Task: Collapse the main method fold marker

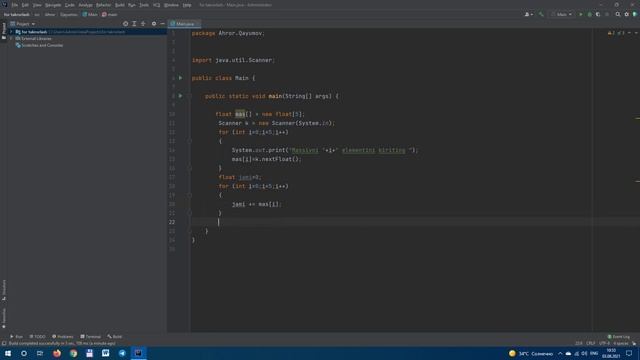Action: pos(189,96)
